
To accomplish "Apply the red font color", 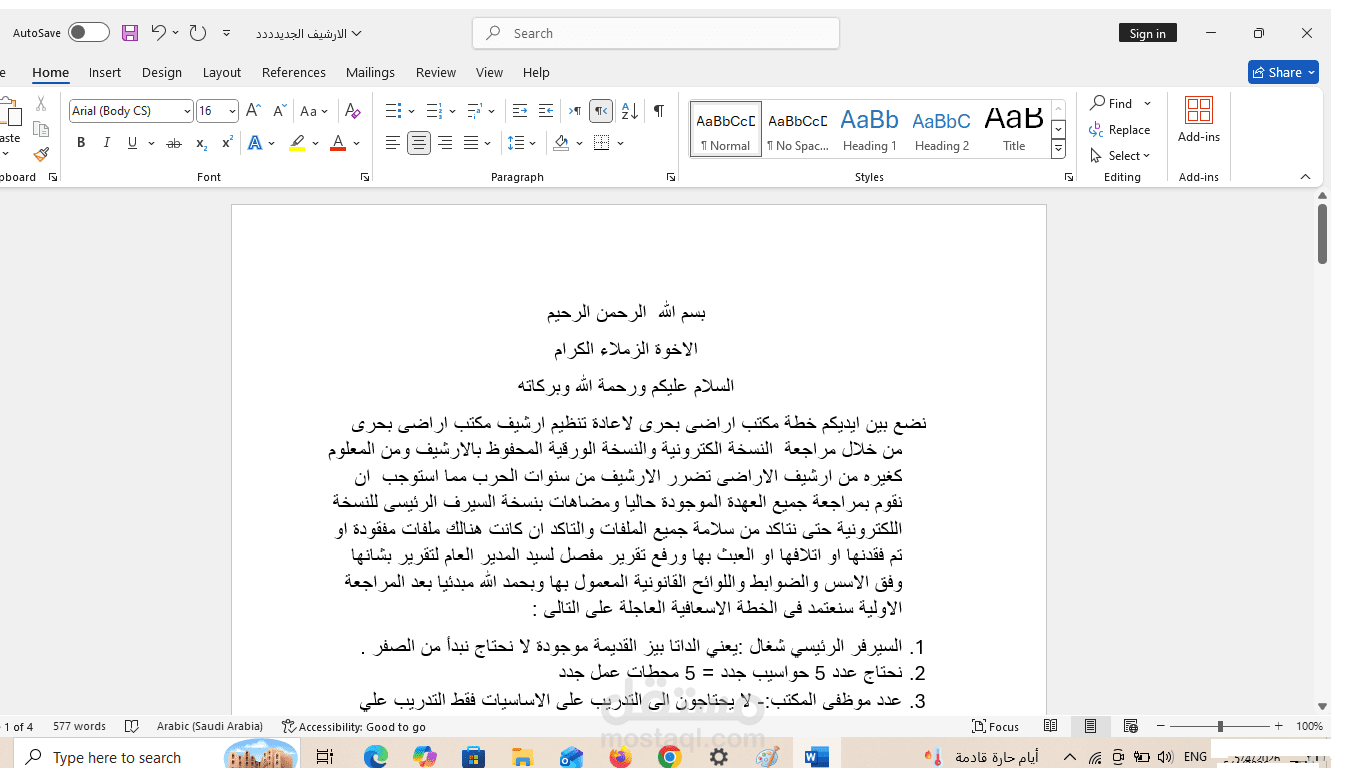I will 338,143.
